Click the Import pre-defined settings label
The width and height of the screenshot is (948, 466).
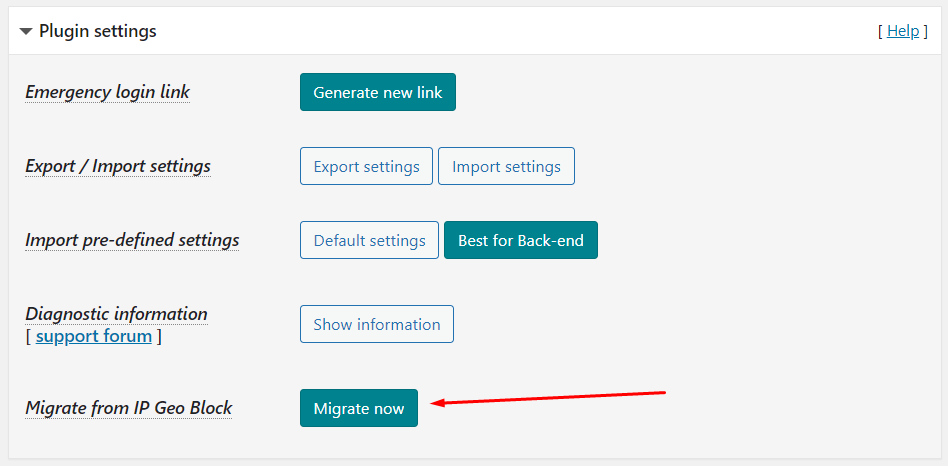click(132, 241)
